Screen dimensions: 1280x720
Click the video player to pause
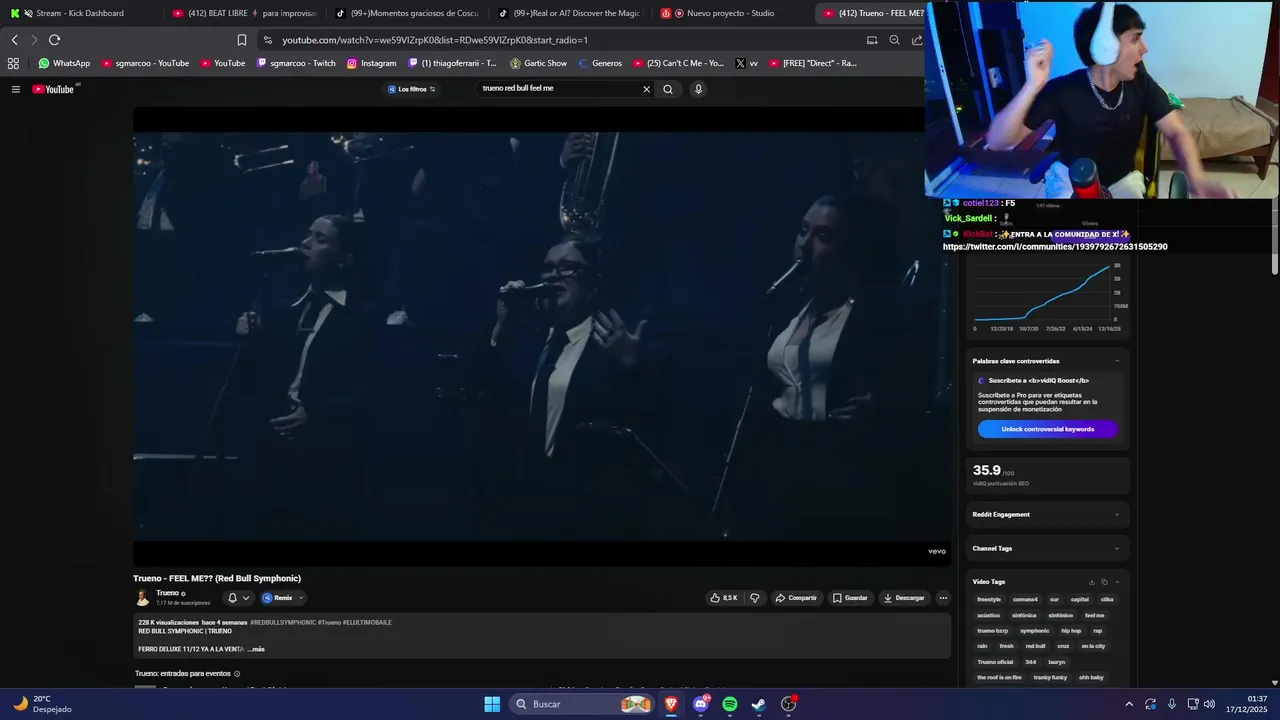(542, 337)
